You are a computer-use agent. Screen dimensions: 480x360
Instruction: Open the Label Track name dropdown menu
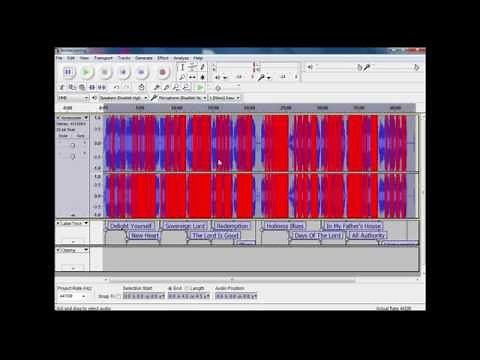tap(73, 223)
